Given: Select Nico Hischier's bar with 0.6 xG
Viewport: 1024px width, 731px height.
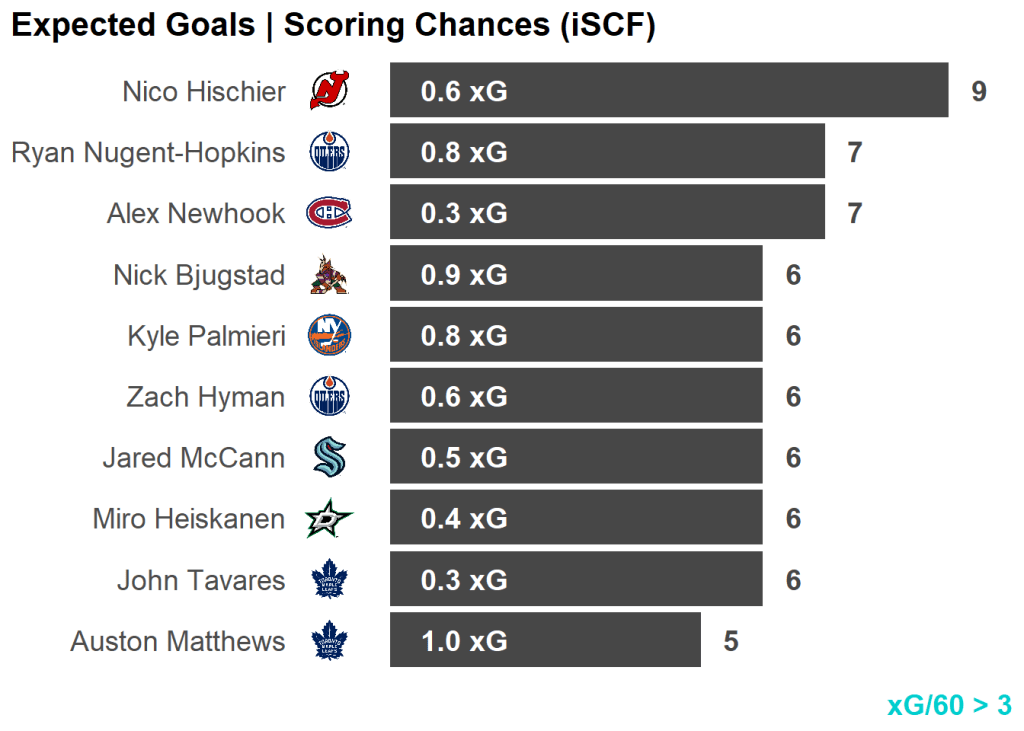Looking at the screenshot, I should [x=668, y=91].
